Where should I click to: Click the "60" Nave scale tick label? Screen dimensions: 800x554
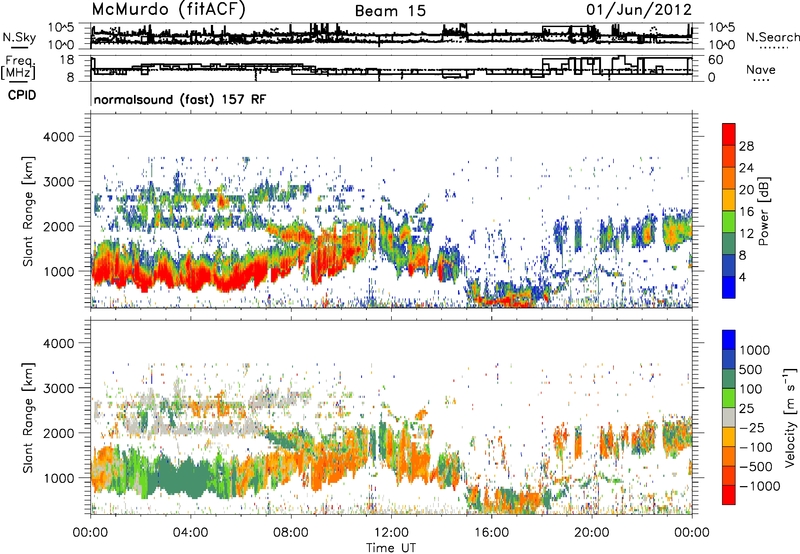point(716,60)
